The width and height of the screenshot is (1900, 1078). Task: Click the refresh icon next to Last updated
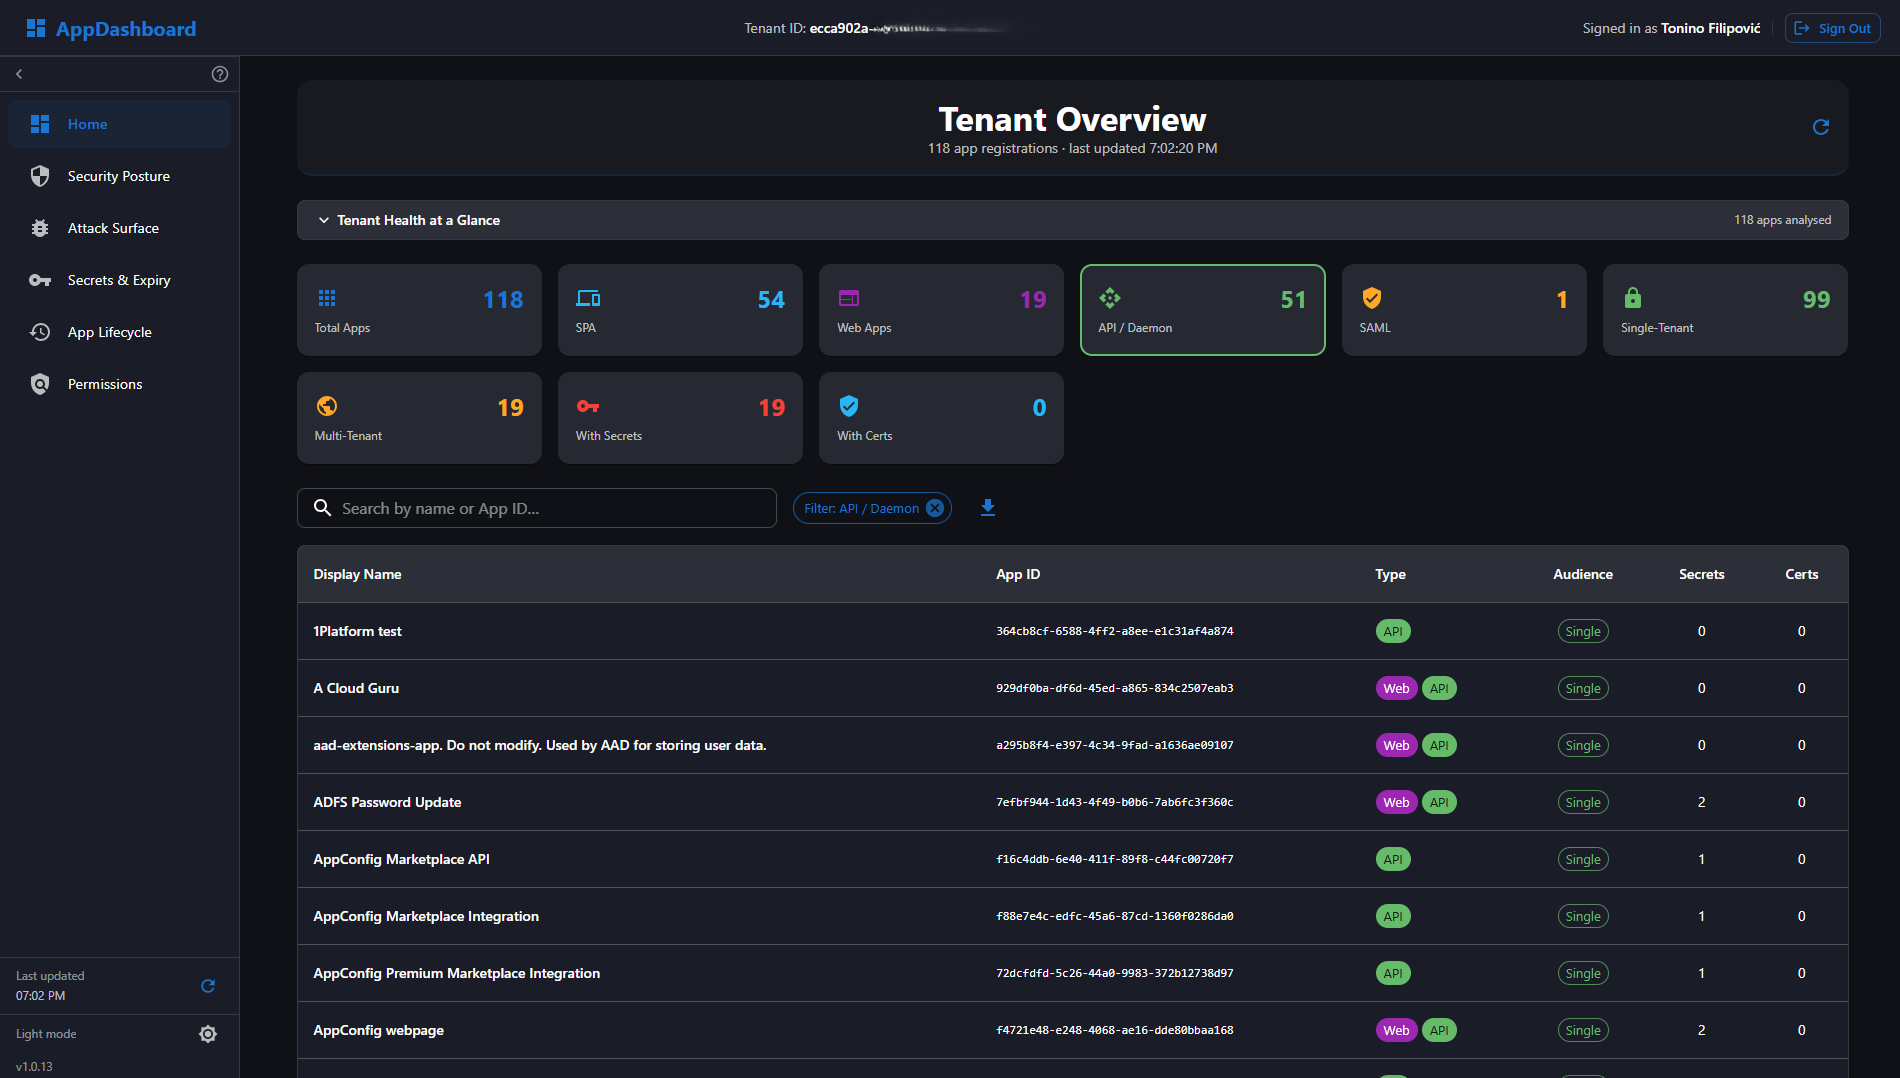tap(207, 986)
